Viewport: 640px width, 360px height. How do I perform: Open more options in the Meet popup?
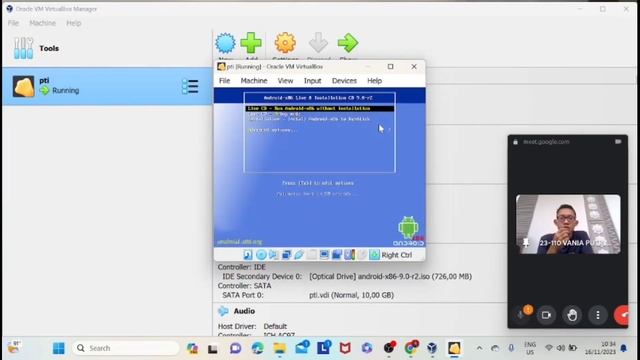click(598, 315)
